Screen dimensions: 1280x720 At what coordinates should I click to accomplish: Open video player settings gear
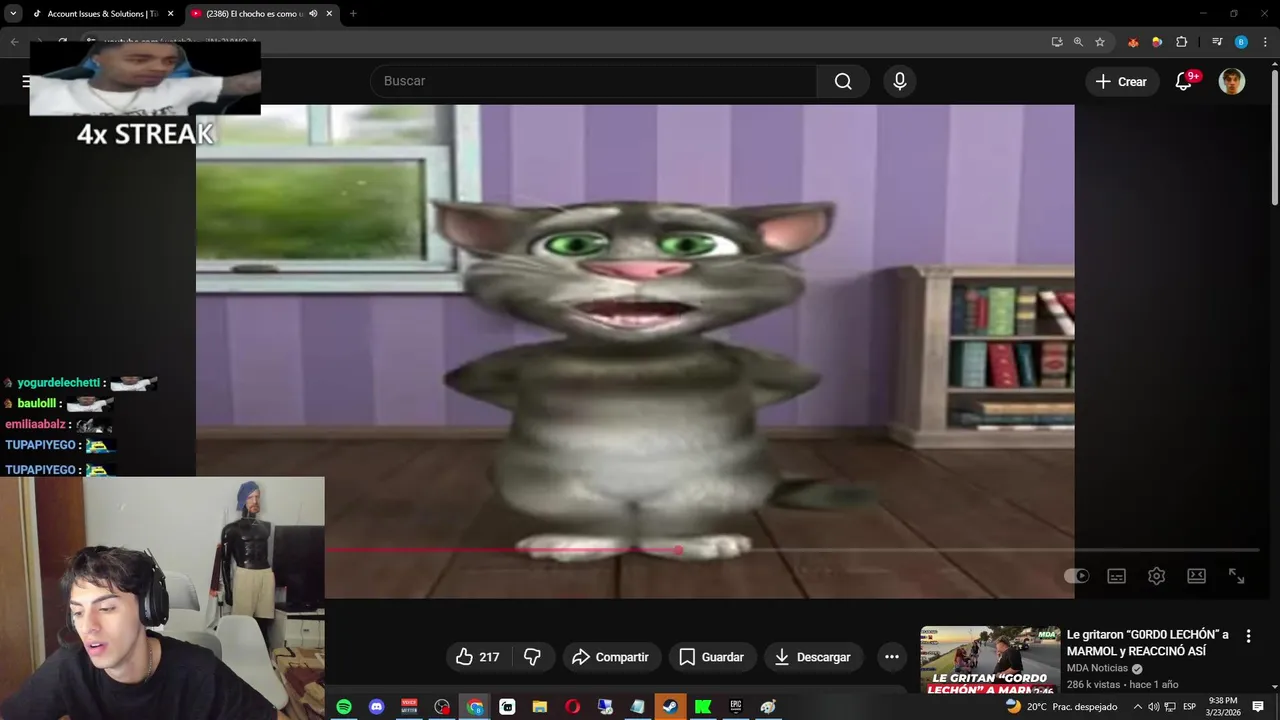tap(1157, 576)
